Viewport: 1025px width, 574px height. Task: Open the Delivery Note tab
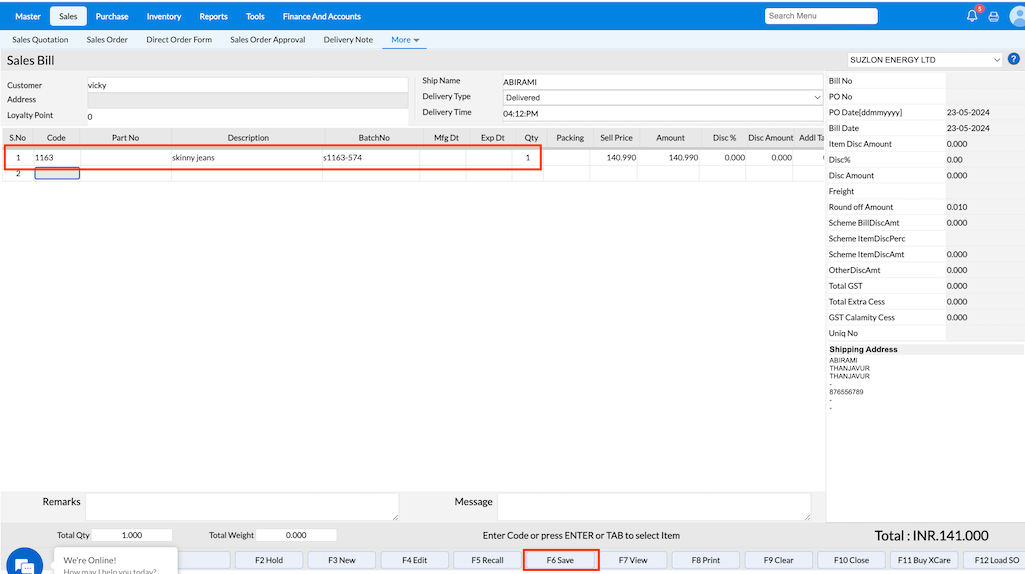(348, 40)
